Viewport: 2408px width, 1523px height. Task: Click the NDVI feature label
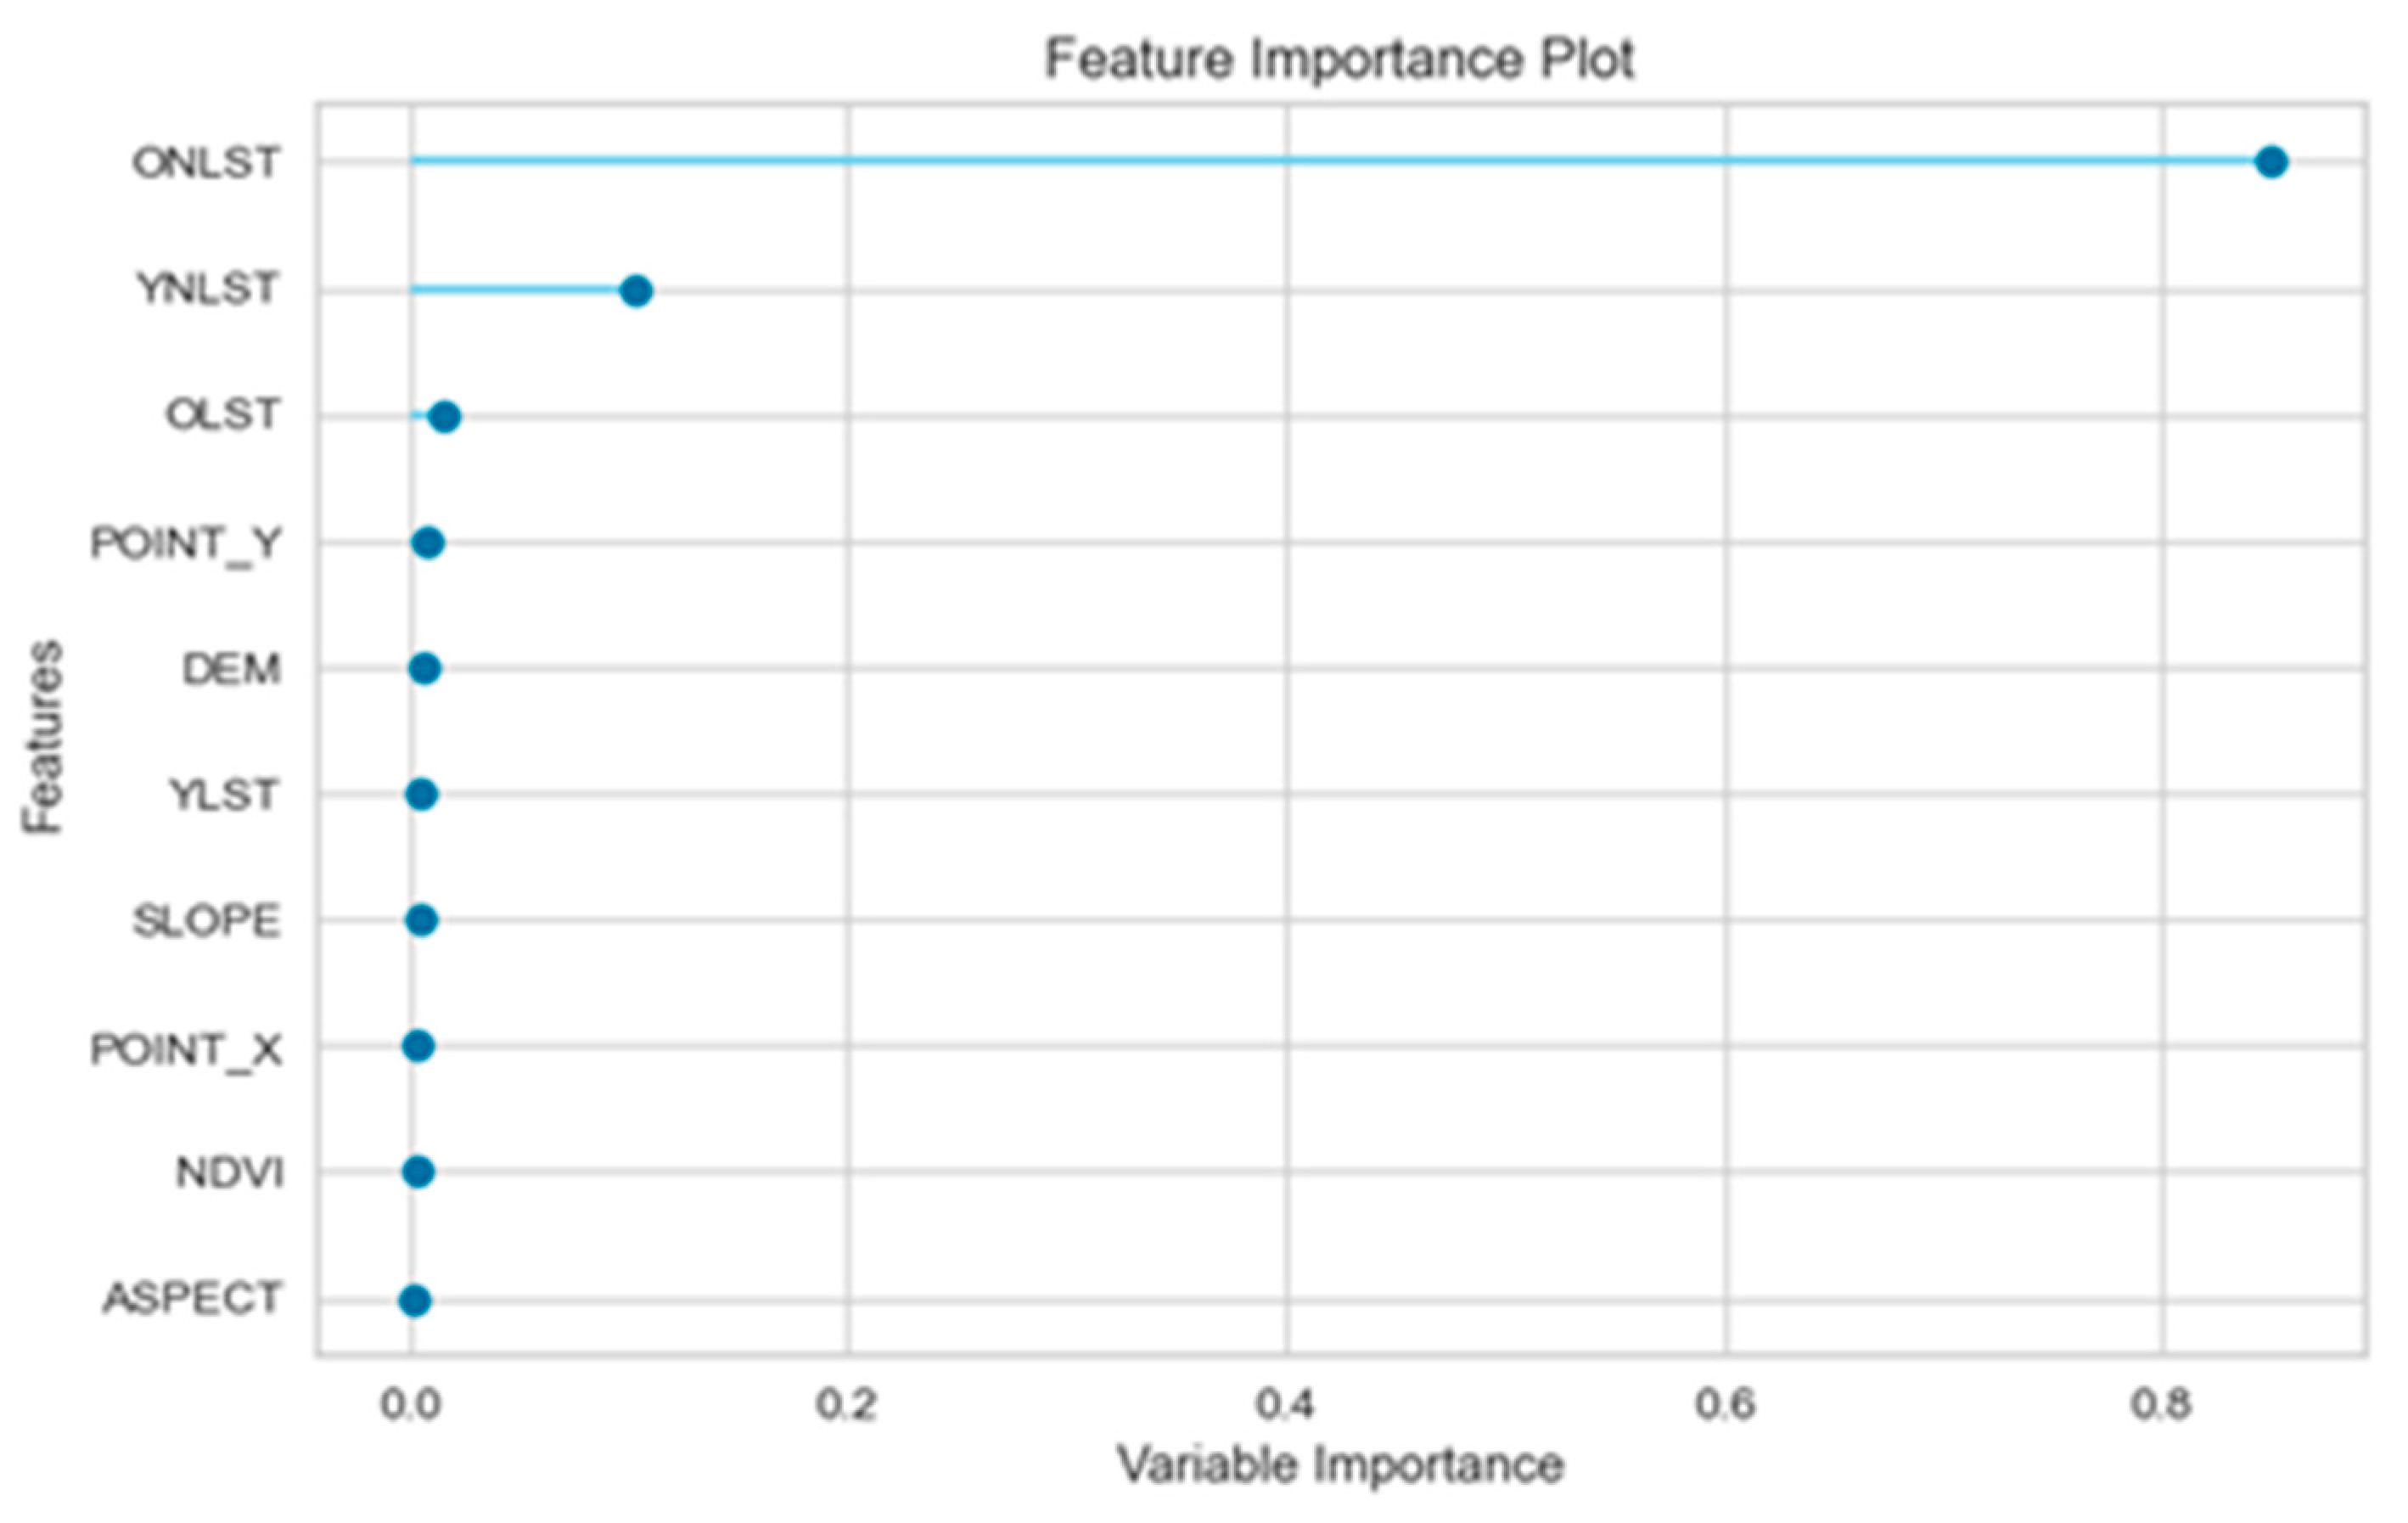[x=229, y=1173]
